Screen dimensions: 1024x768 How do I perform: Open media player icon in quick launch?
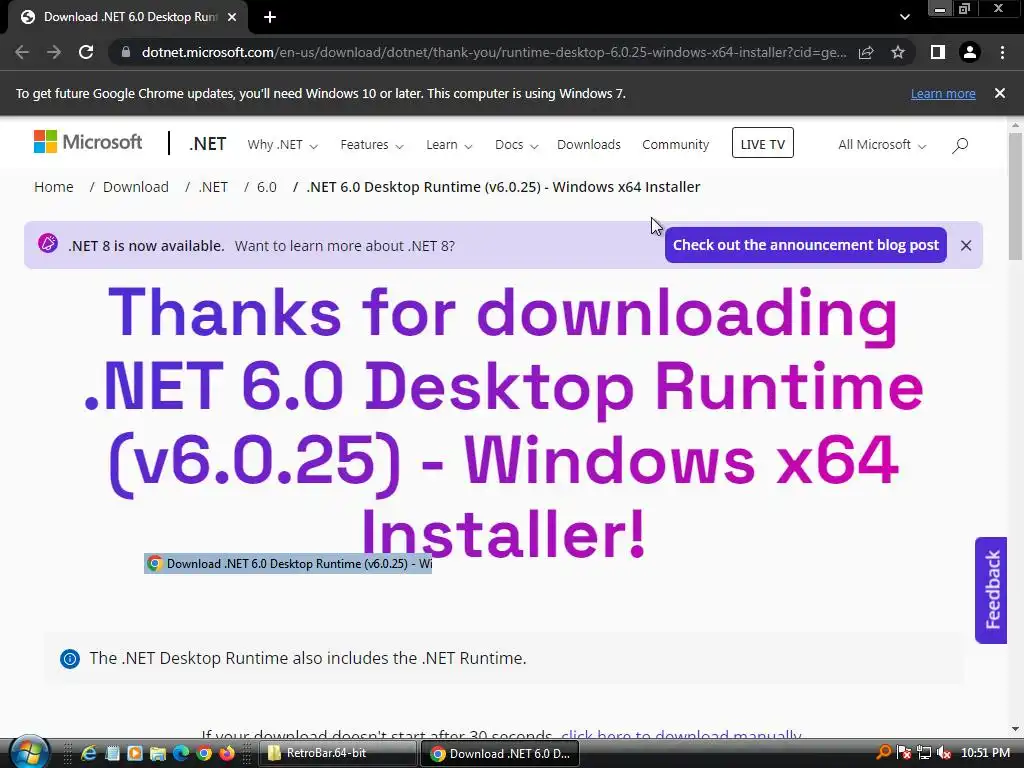coord(135,754)
